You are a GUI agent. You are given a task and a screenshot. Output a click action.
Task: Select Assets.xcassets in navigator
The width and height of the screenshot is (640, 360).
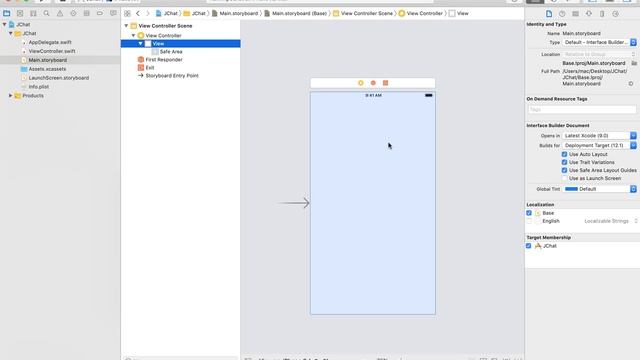(x=47, y=69)
